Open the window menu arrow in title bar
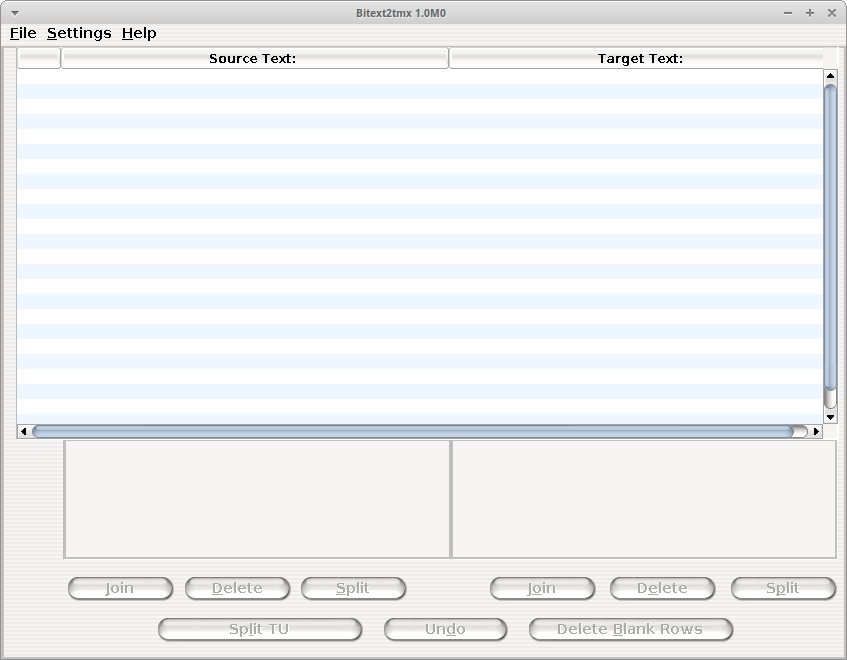This screenshot has height=660, width=847. click(15, 13)
